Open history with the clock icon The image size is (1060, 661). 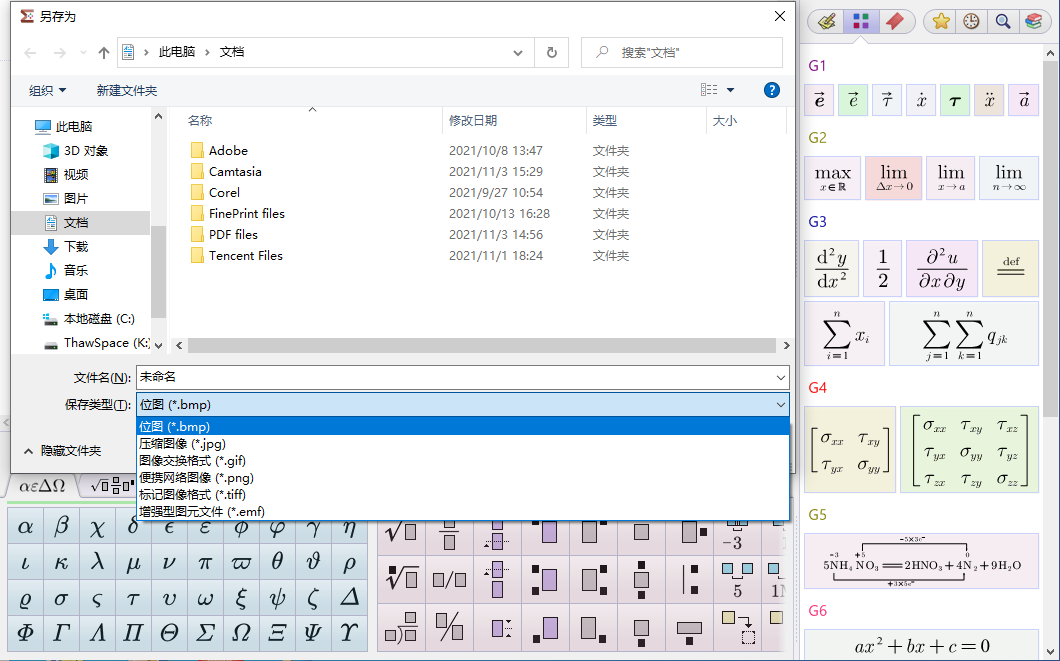pyautogui.click(x=971, y=21)
